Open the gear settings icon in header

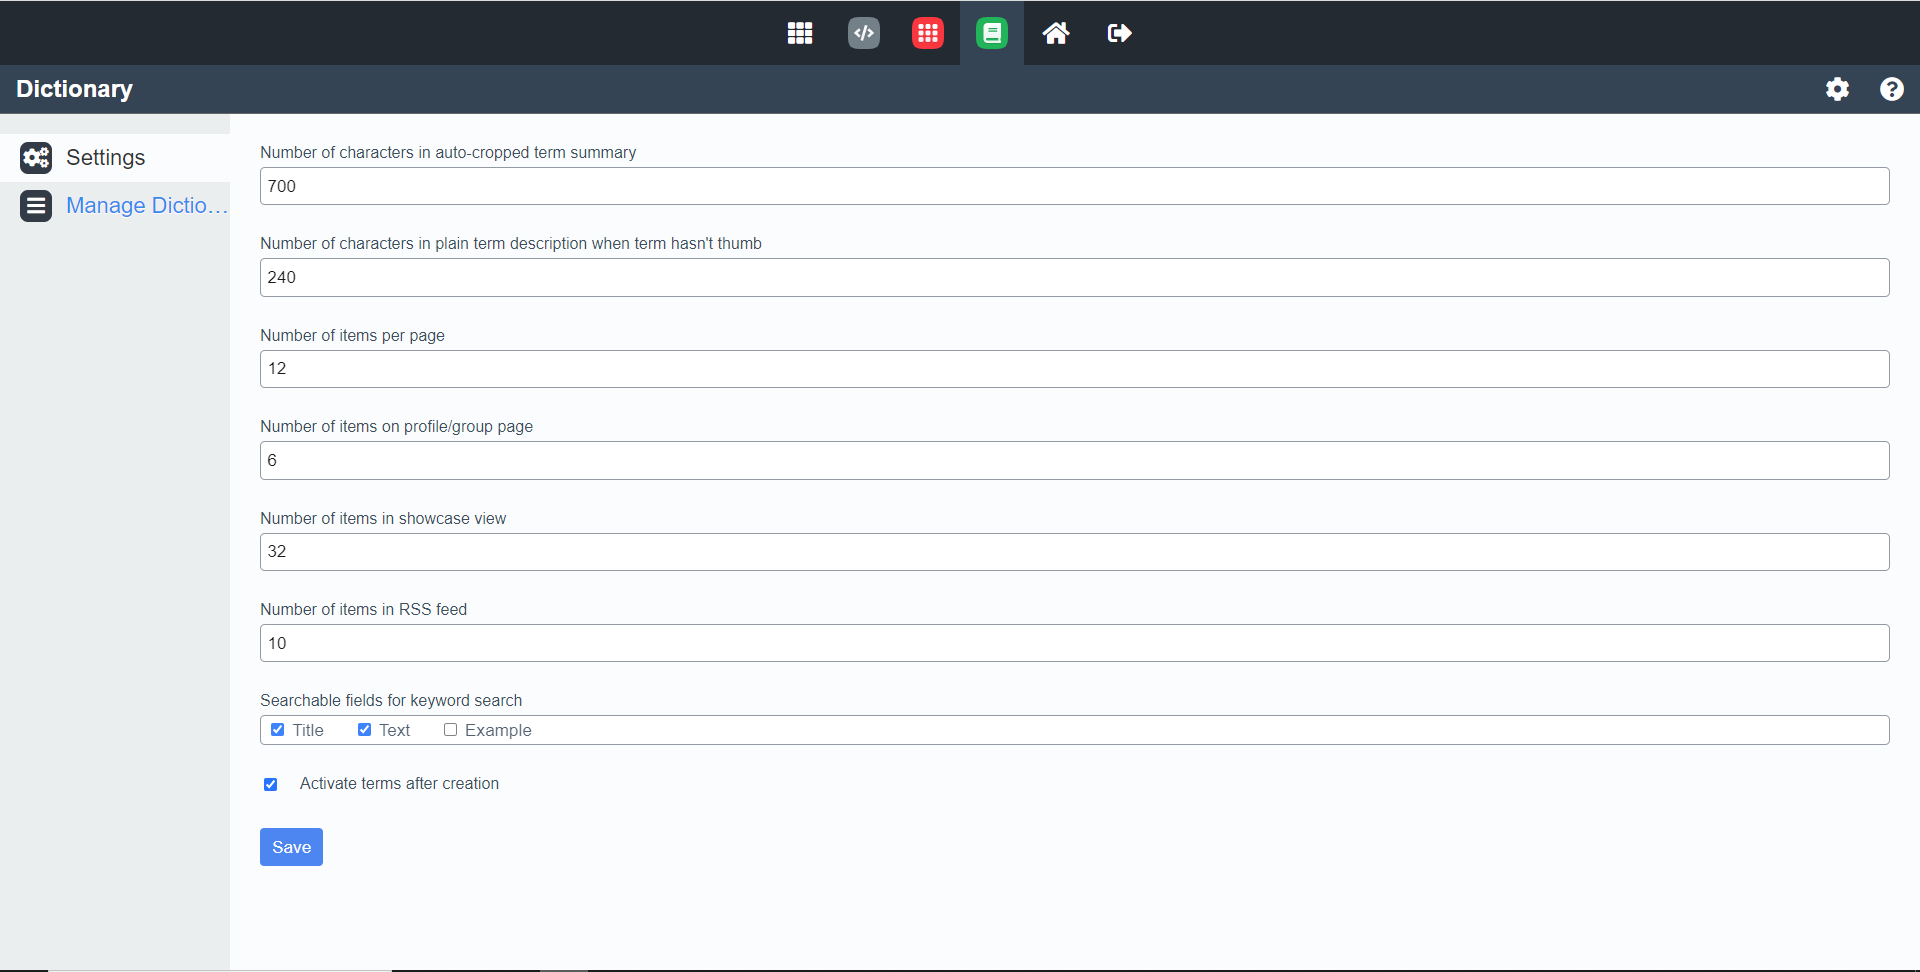1837,89
